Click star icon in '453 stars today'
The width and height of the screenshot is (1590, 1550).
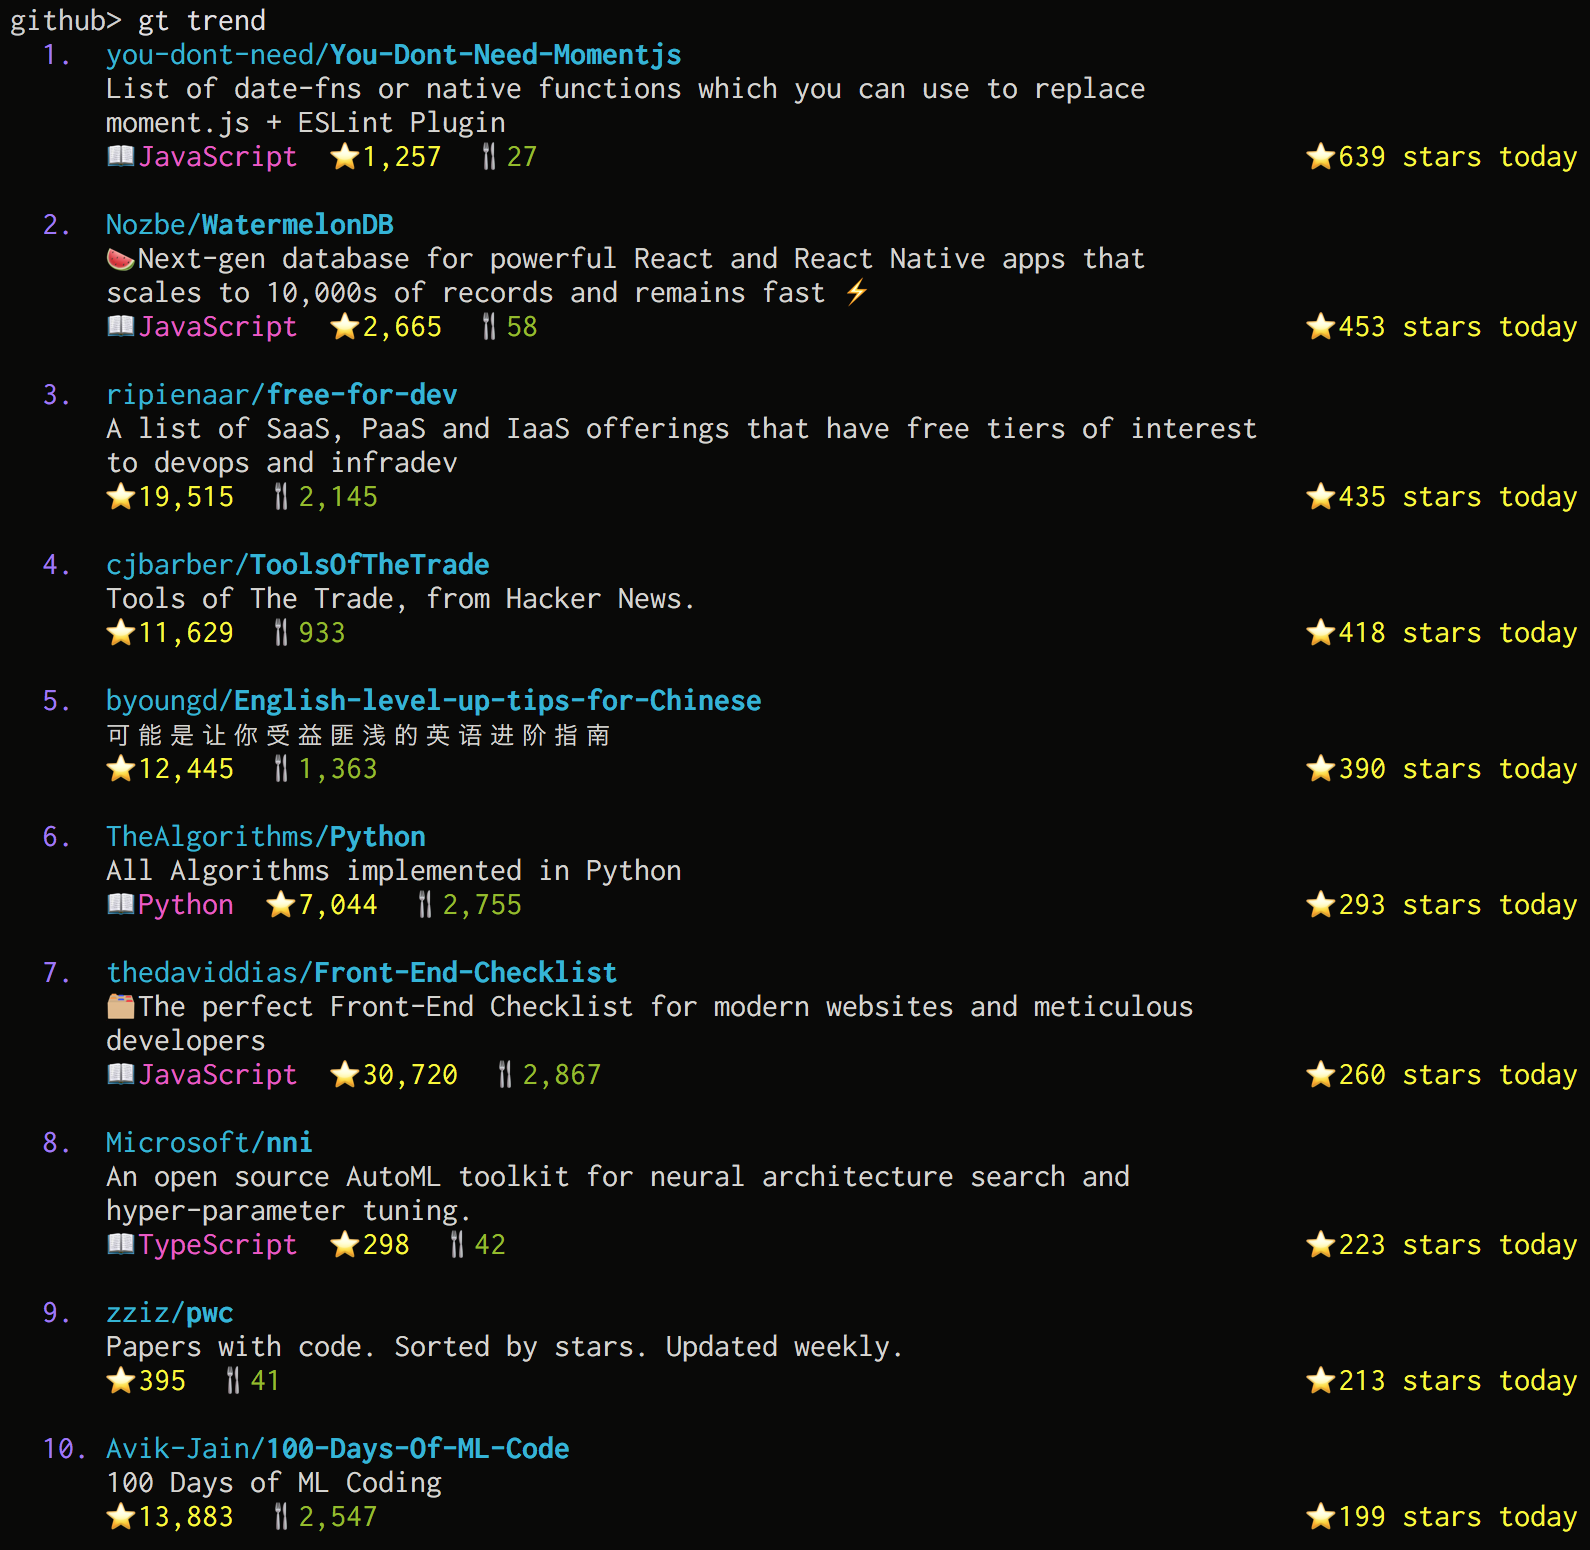click(1321, 326)
